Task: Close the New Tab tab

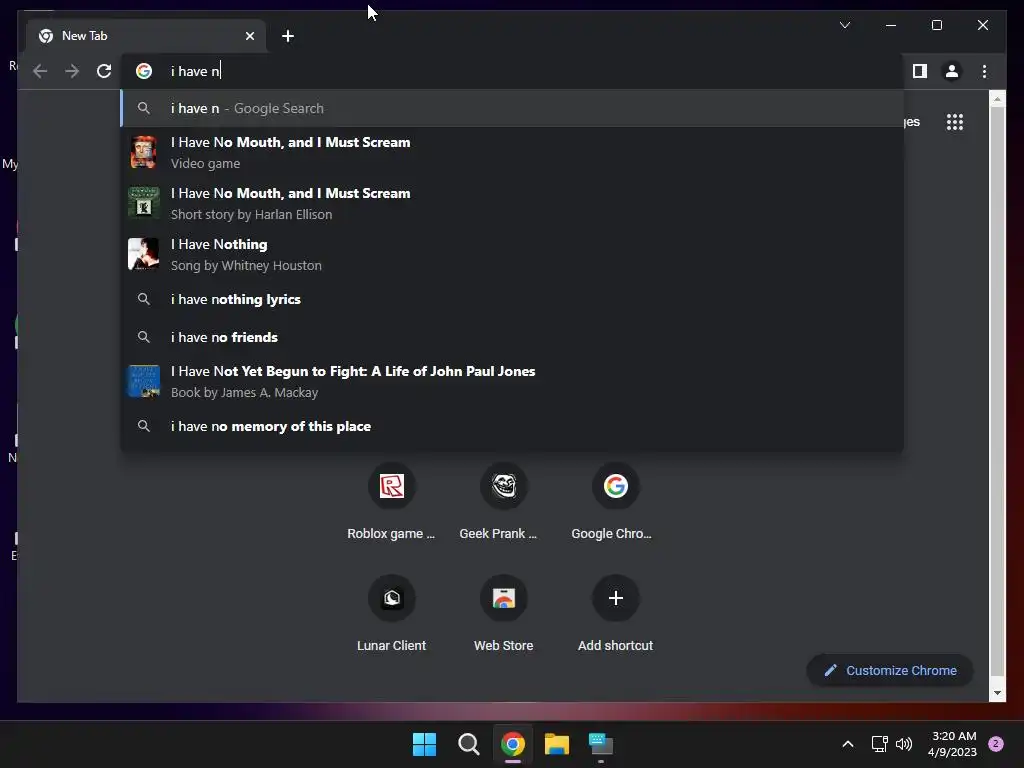Action: (249, 36)
